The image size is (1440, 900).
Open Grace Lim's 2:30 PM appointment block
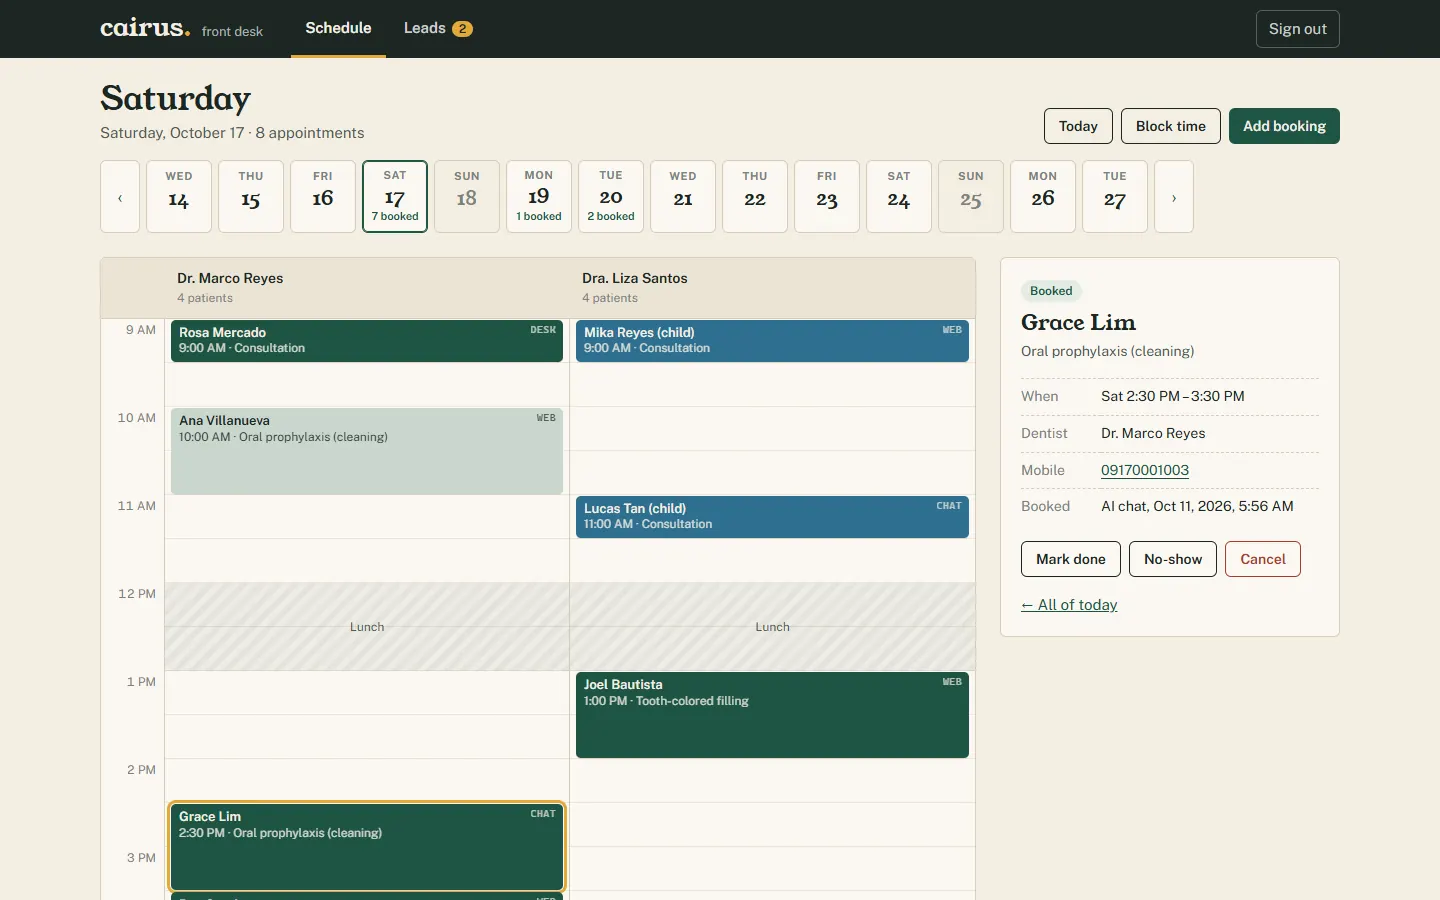coord(367,846)
